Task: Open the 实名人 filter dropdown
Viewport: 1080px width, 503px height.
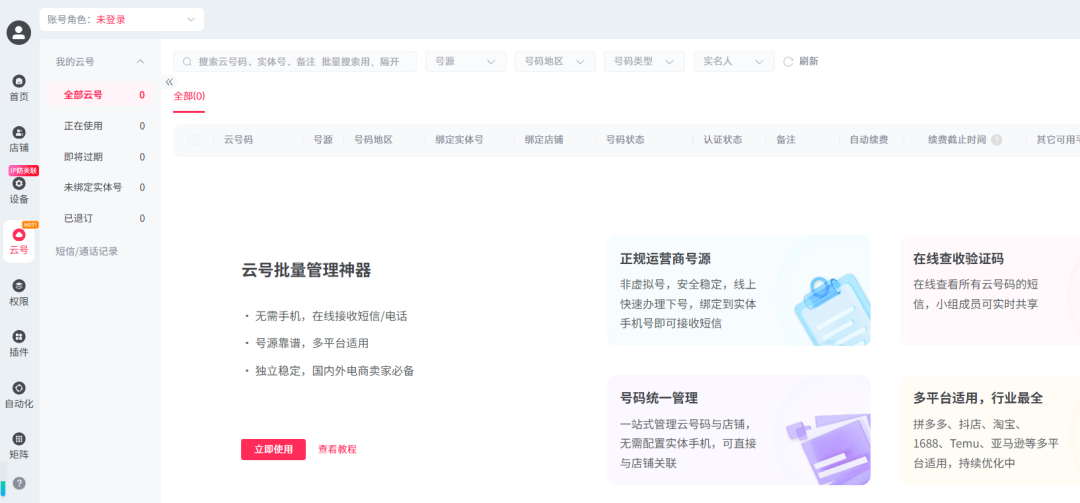Action: tap(734, 61)
